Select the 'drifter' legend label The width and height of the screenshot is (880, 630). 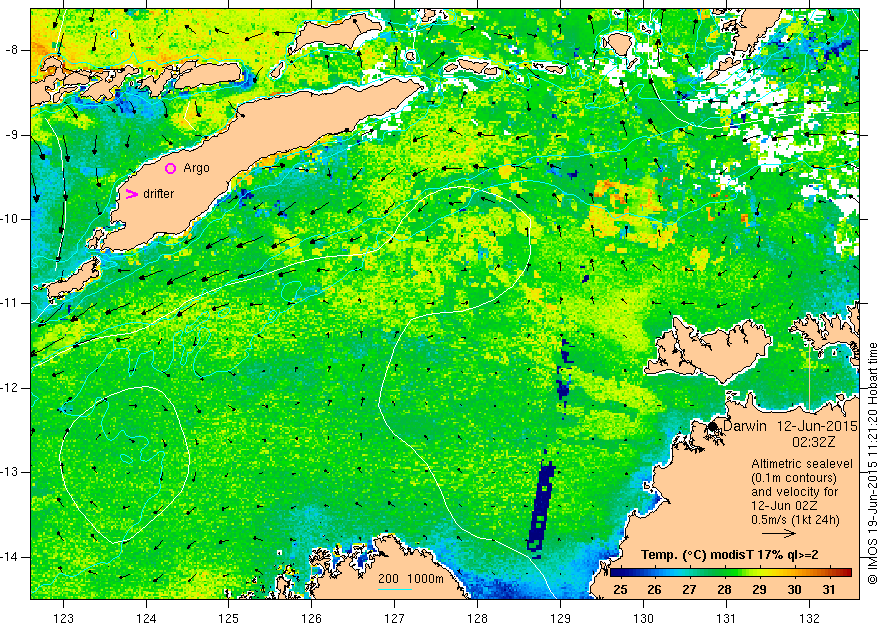[x=159, y=194]
